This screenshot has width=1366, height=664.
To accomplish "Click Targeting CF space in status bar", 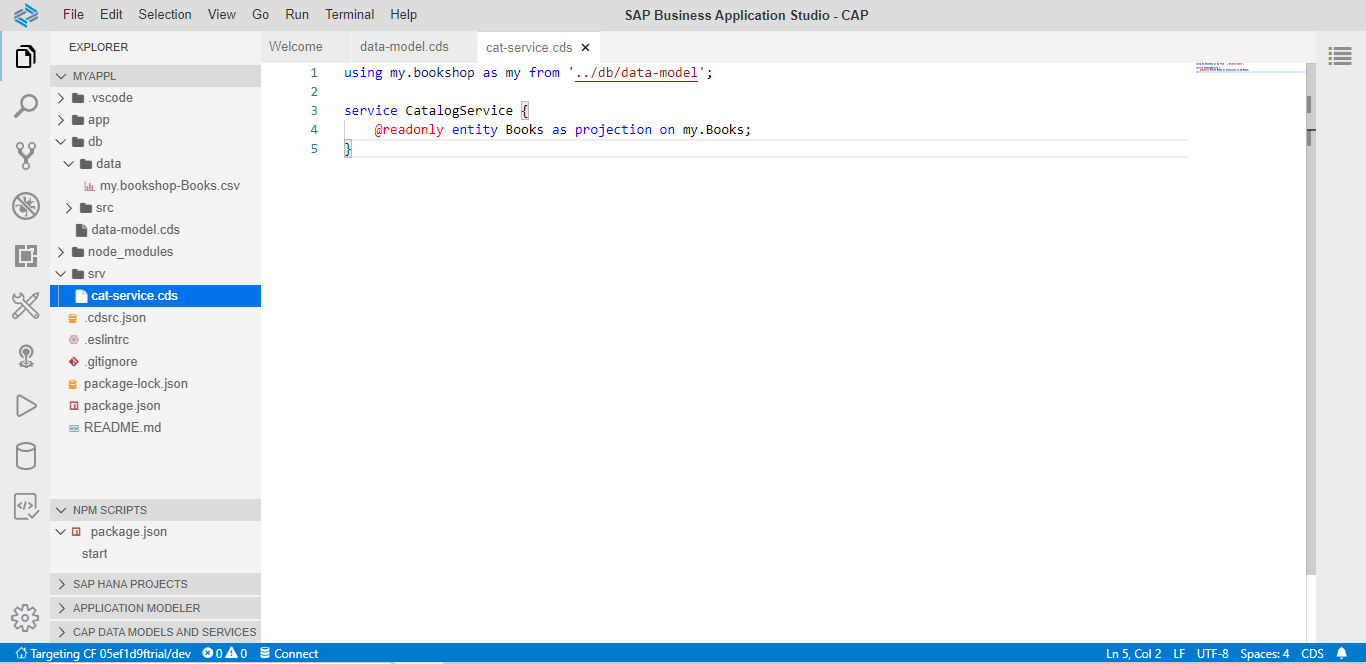I will pyautogui.click(x=102, y=654).
